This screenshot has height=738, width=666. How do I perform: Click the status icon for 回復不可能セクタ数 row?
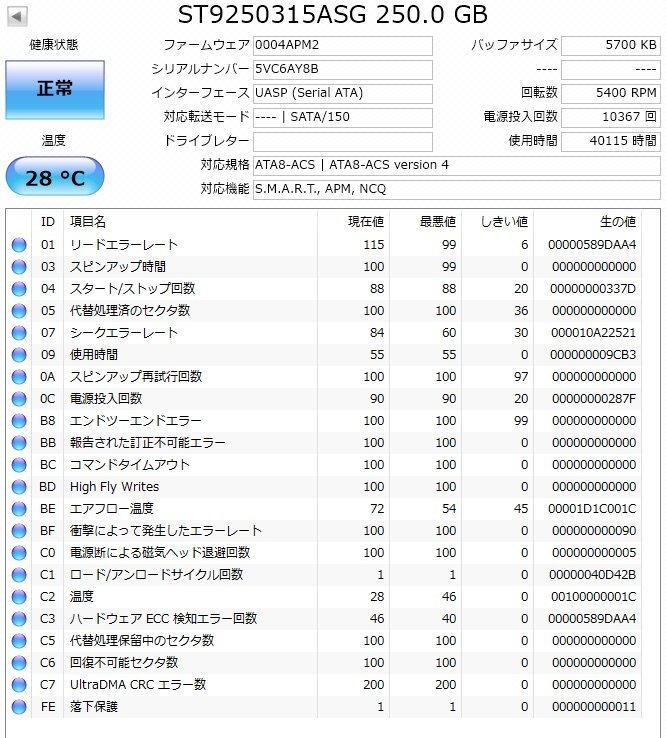(19, 663)
